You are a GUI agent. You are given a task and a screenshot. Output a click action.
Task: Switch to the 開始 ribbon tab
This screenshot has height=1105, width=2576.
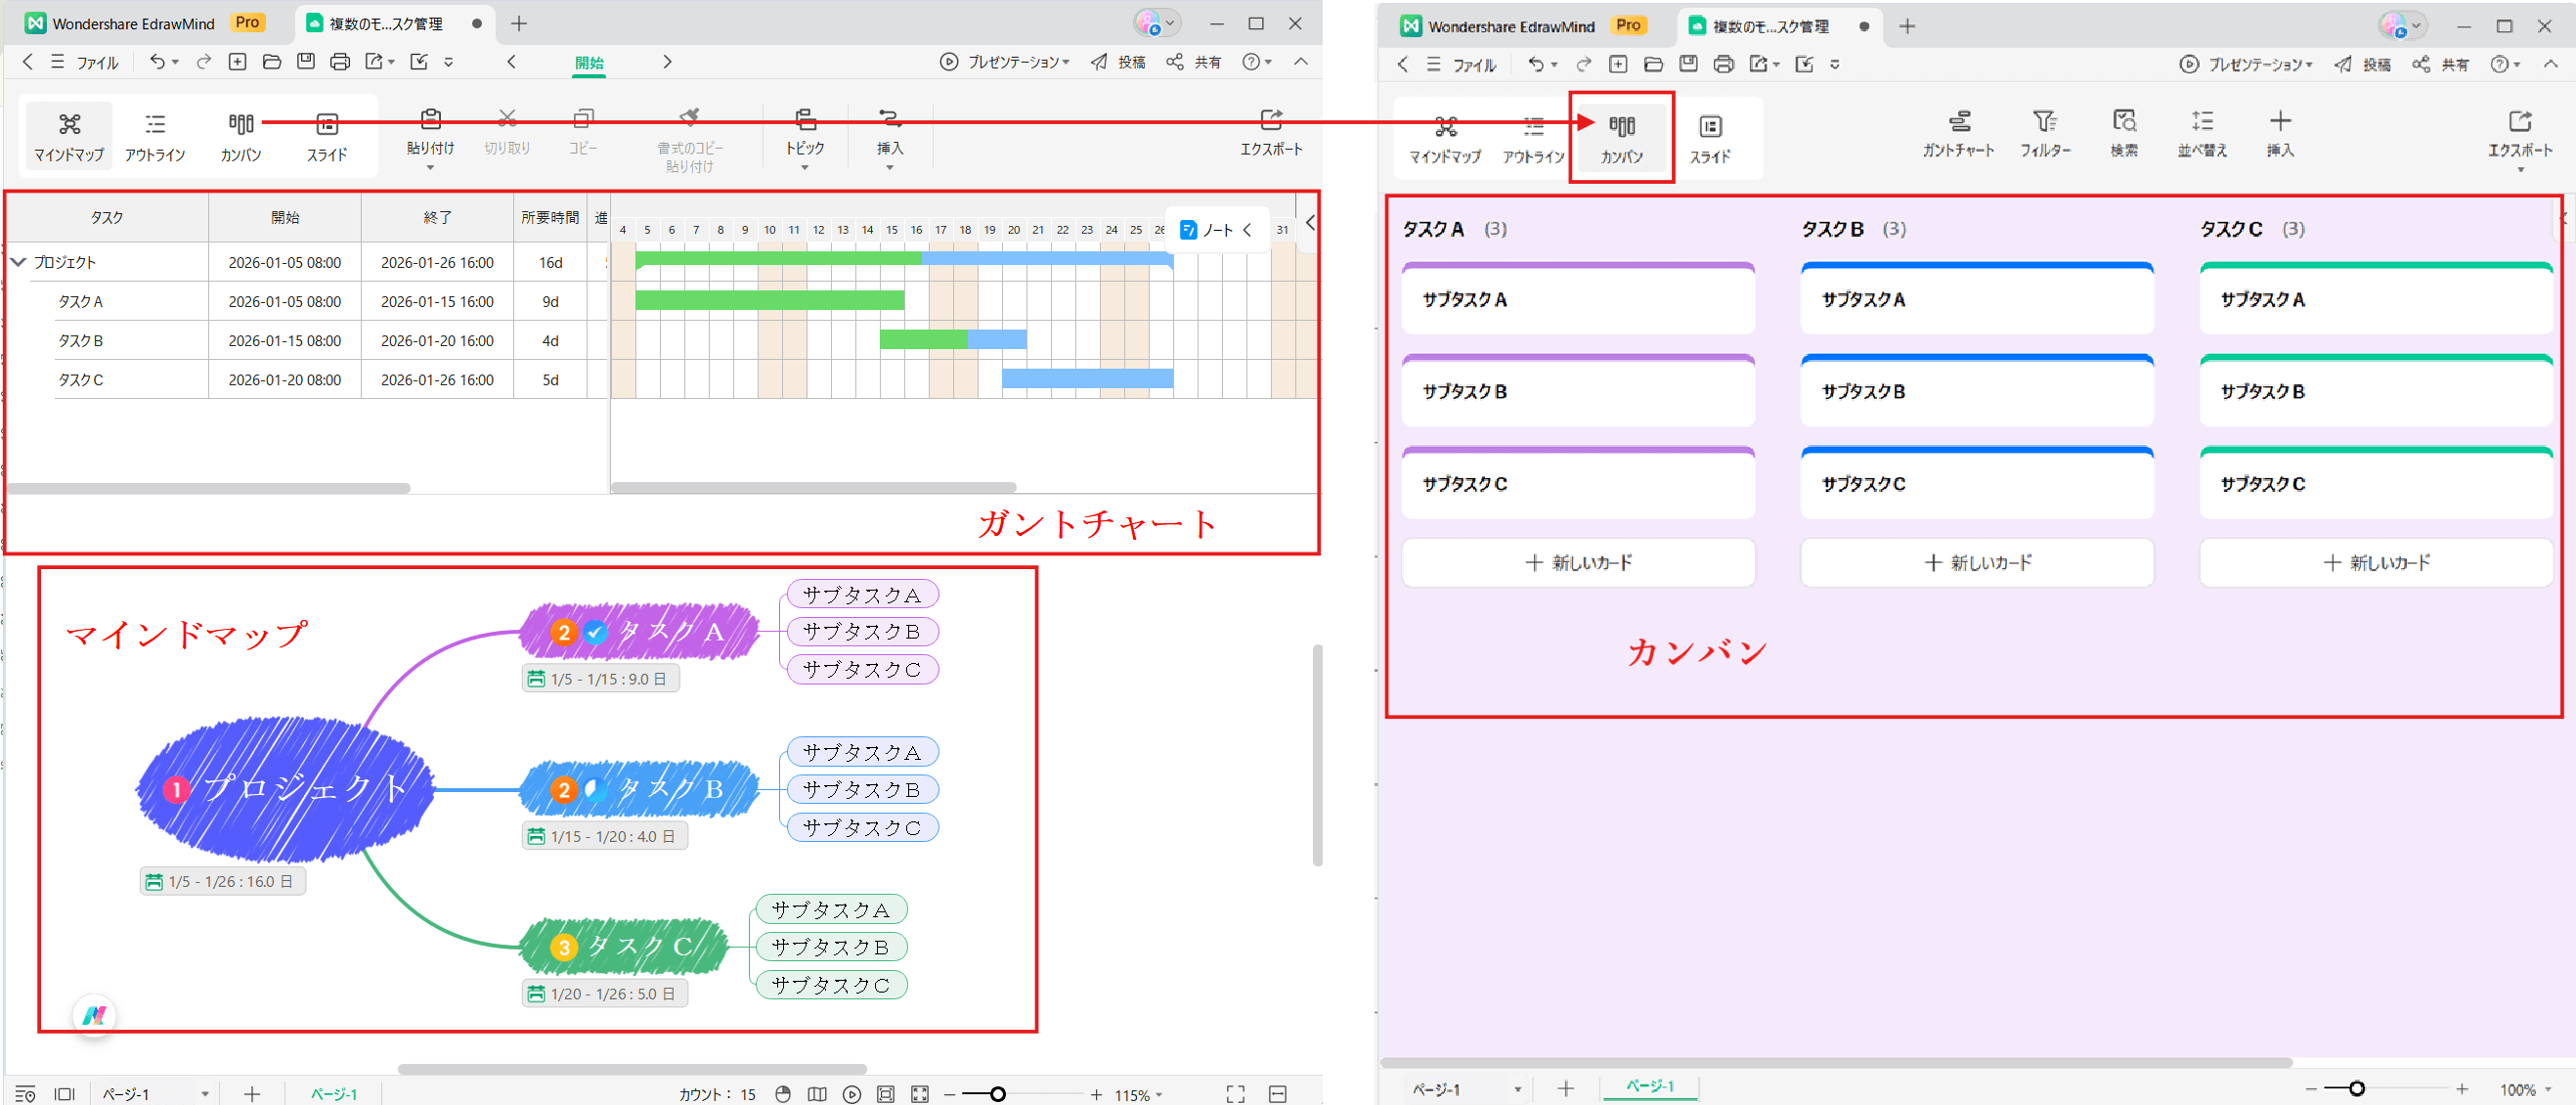(x=589, y=62)
